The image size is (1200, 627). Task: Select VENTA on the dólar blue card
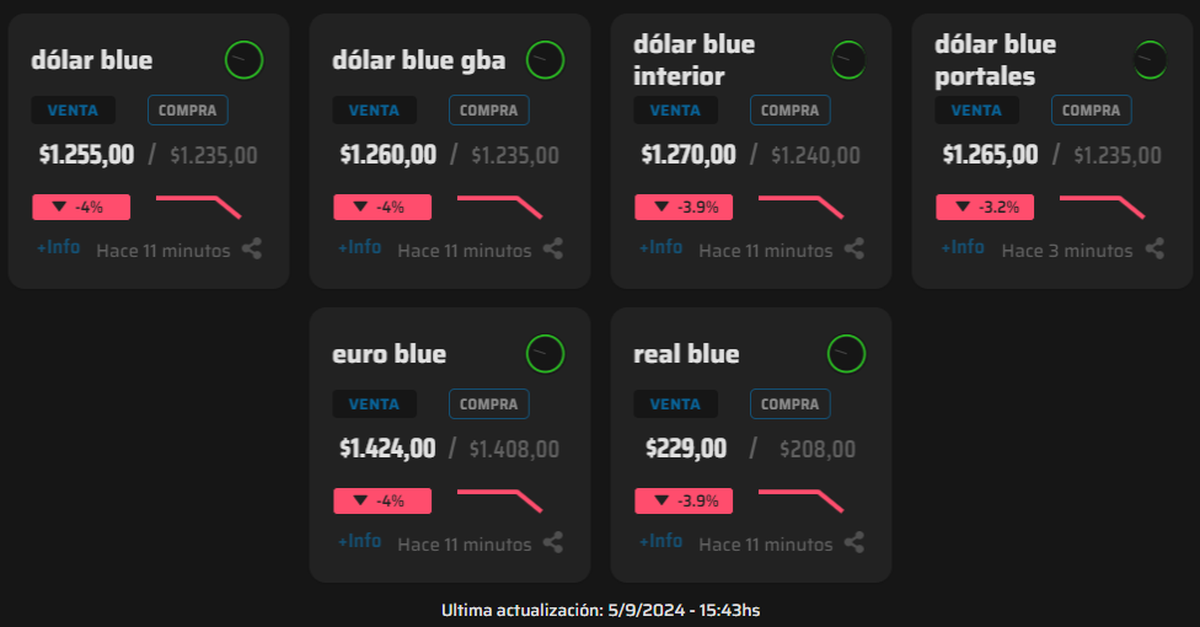tap(73, 110)
